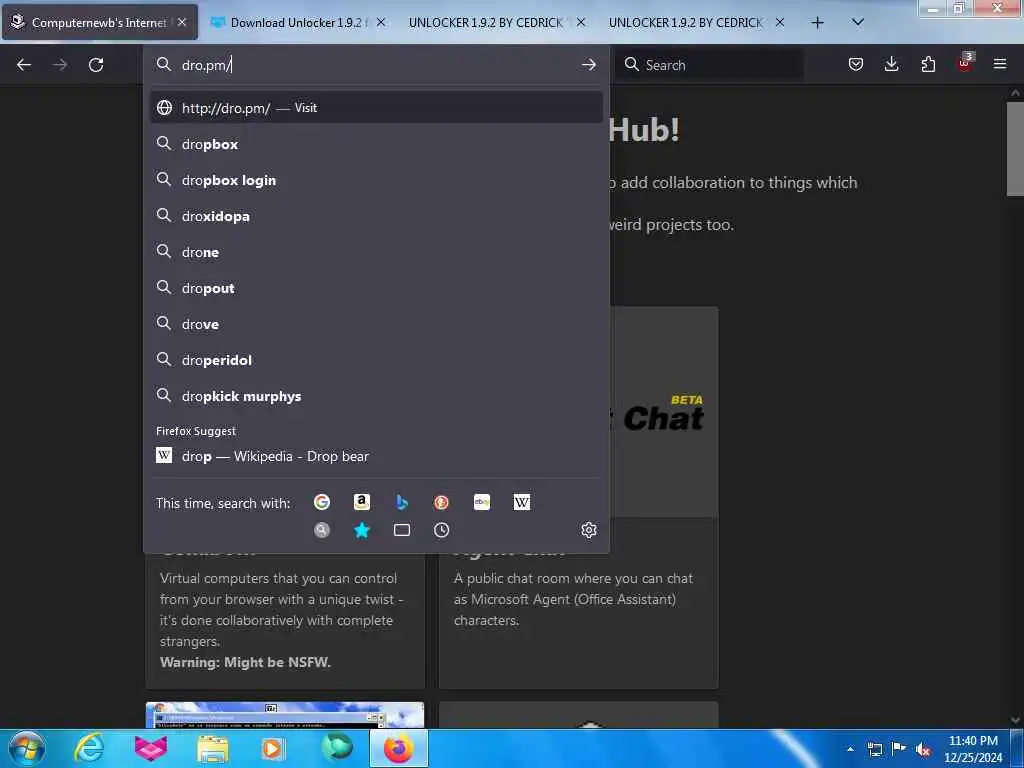Click the page vertical scrollbar thumb

click(1015, 148)
